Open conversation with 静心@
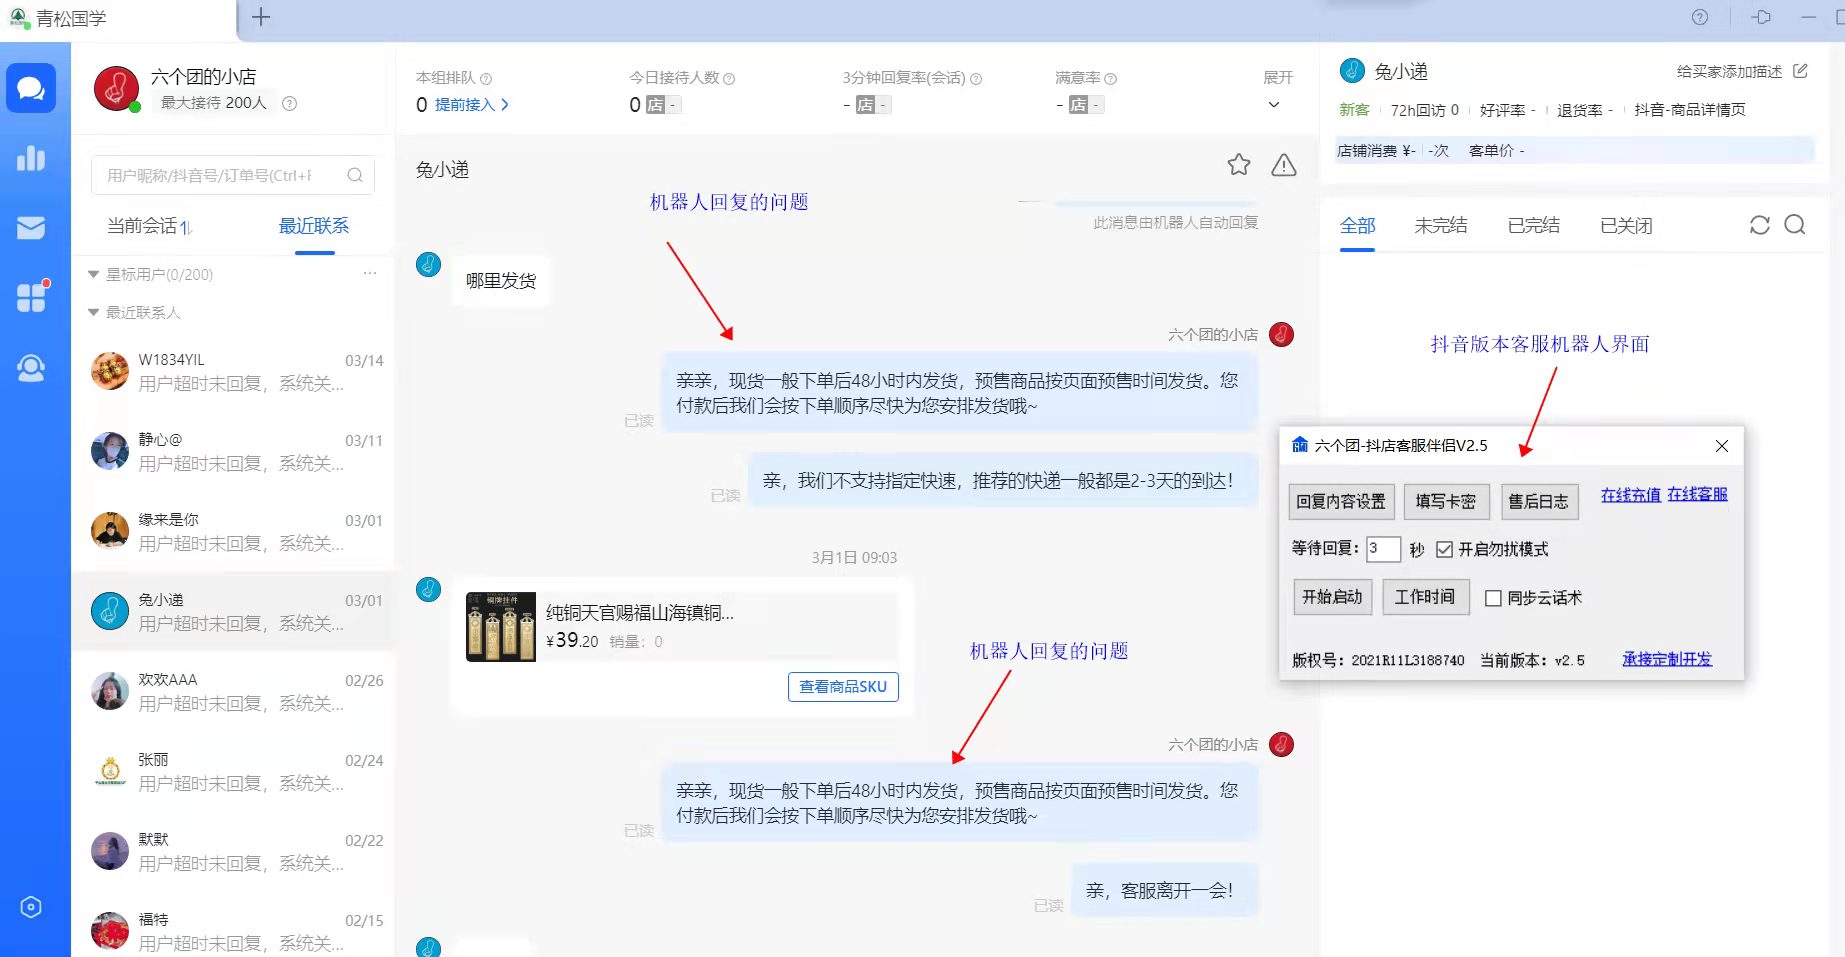Viewport: 1845px width, 957px height. [x=233, y=452]
